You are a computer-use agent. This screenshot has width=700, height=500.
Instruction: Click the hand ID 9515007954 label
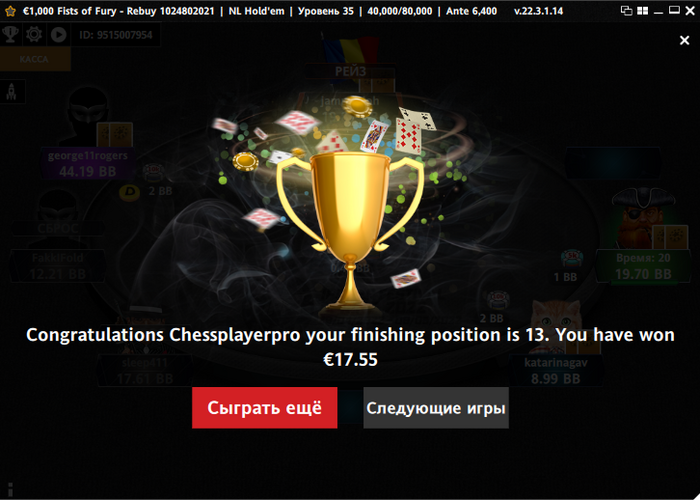(x=116, y=35)
